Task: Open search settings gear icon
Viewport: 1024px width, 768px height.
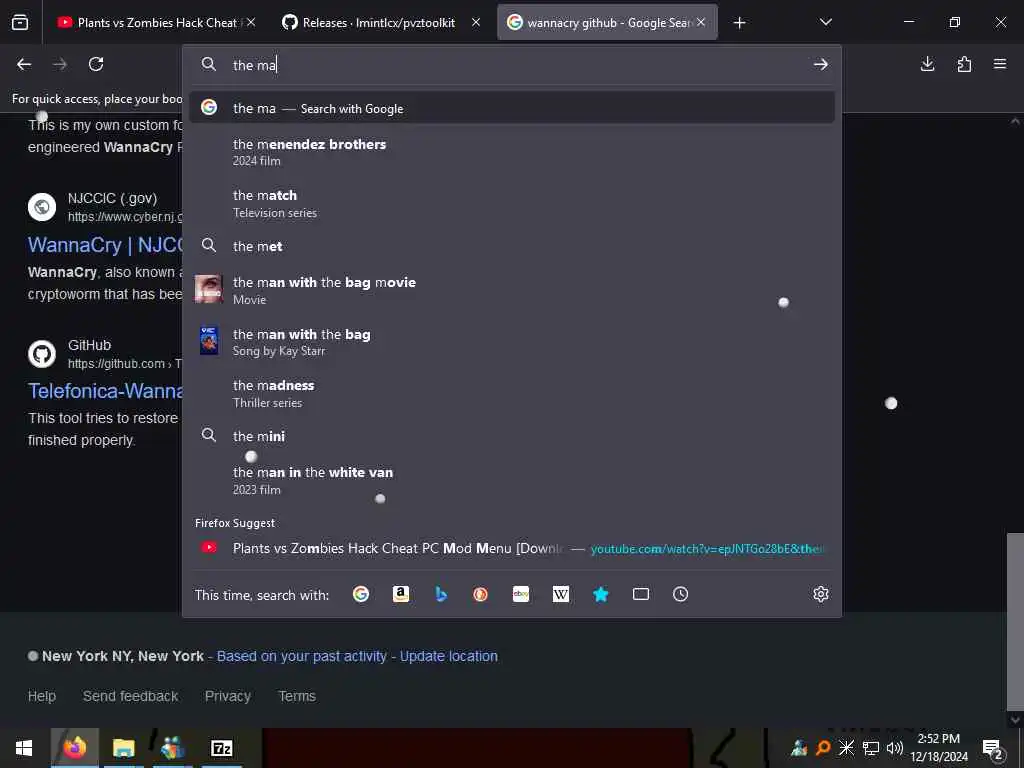Action: (821, 594)
